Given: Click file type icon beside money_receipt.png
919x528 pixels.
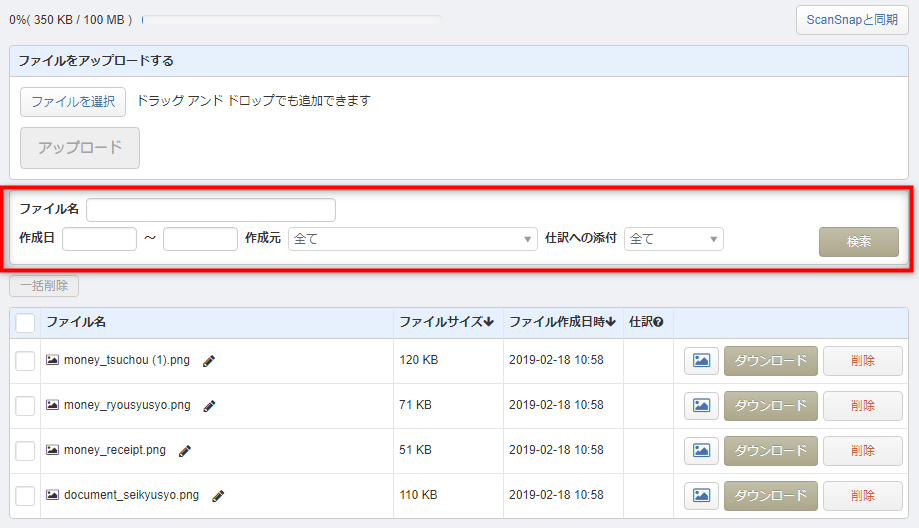Looking at the screenshot, I should 52,450.
